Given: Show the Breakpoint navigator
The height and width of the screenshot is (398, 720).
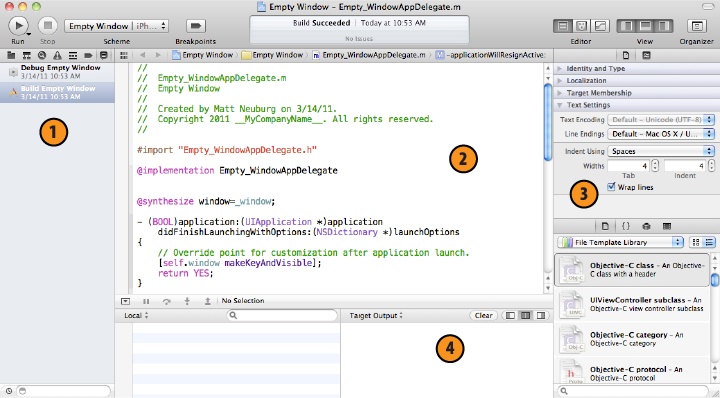Looking at the screenshot, I should [x=89, y=56].
